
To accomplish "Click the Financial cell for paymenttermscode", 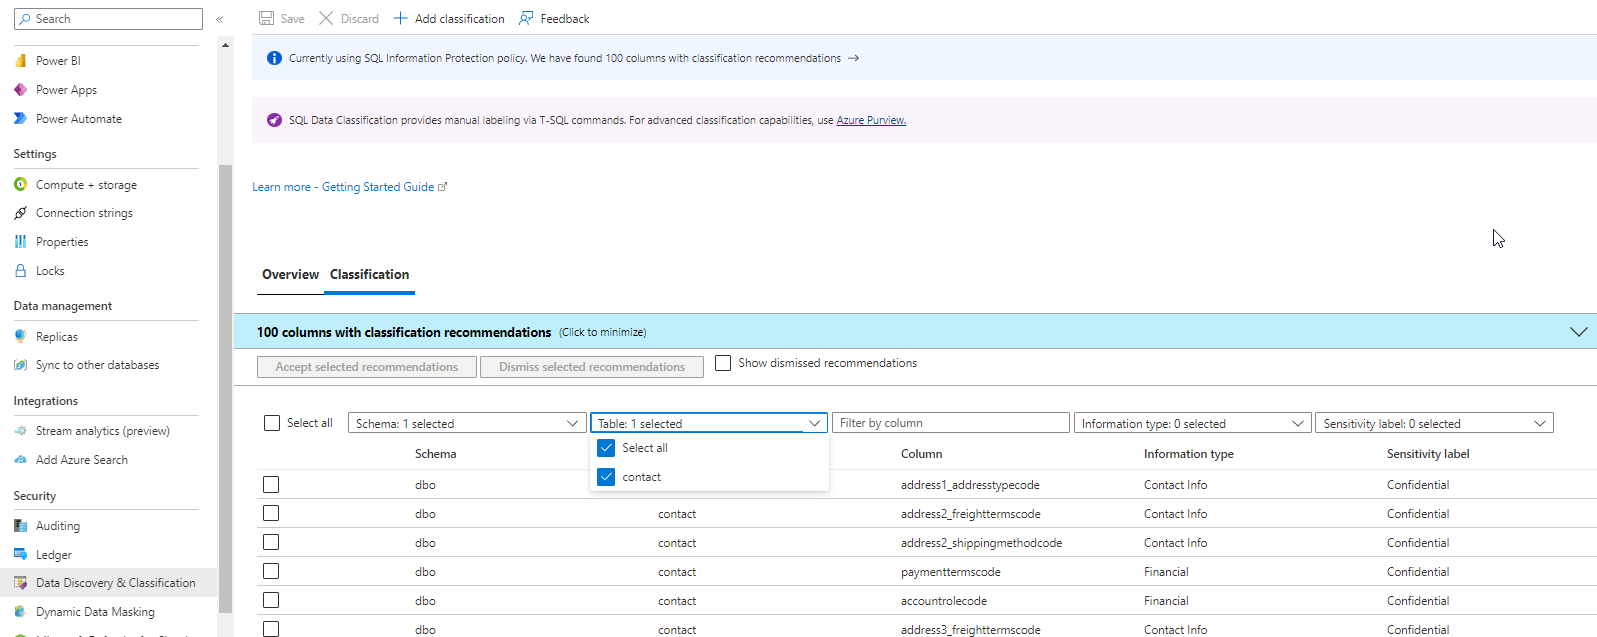I will [x=1166, y=572].
